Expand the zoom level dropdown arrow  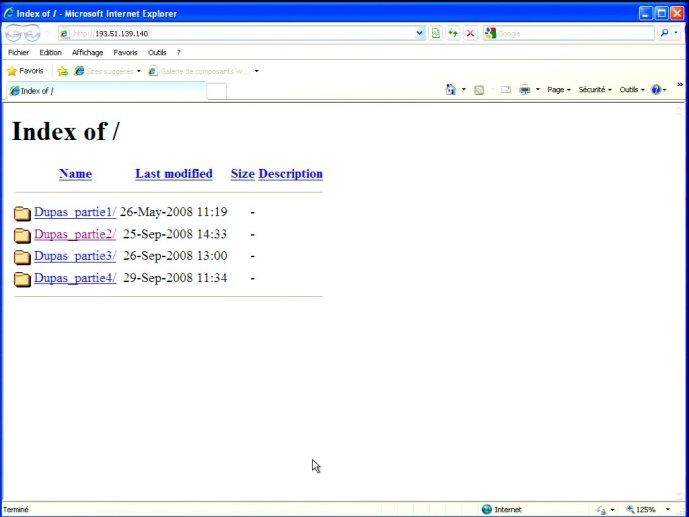pos(667,510)
